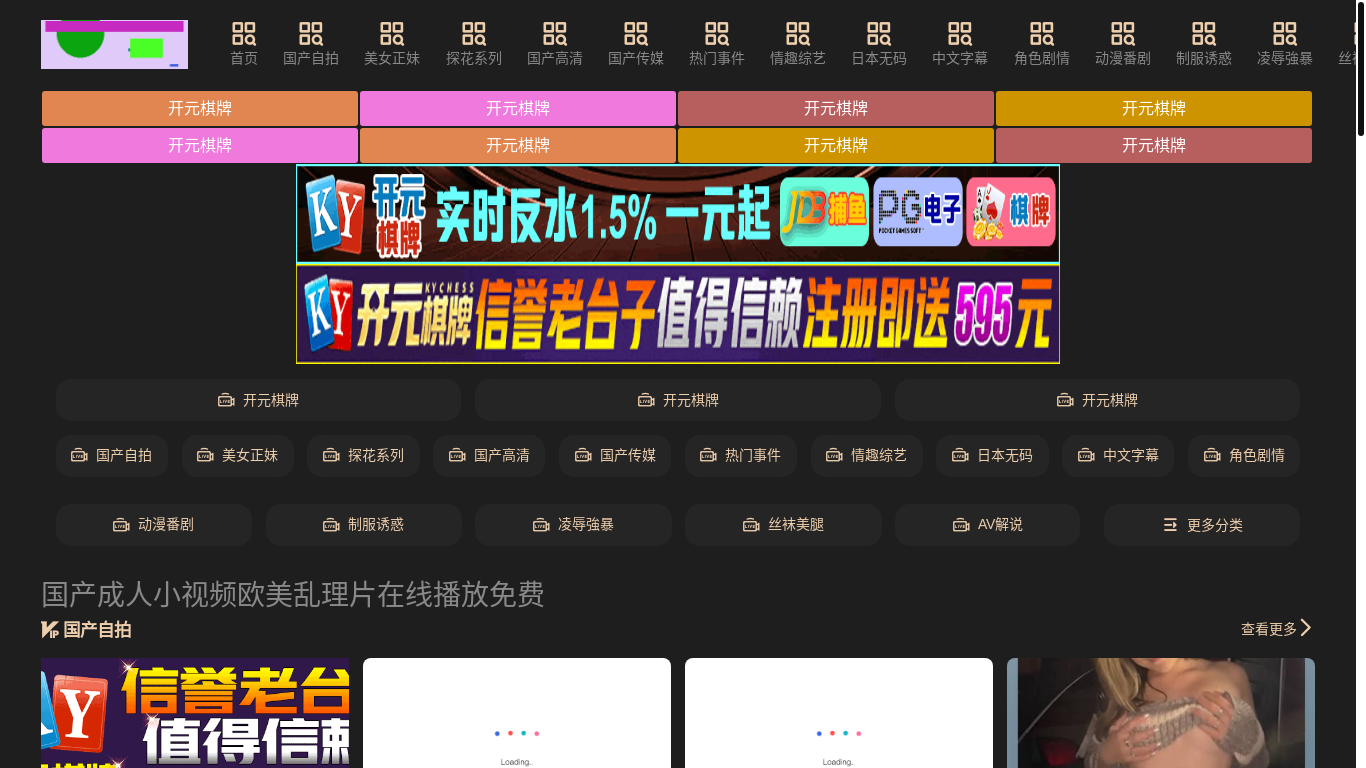Open the AV解说 category pill
The width and height of the screenshot is (1366, 768).
pyautogui.click(x=987, y=524)
